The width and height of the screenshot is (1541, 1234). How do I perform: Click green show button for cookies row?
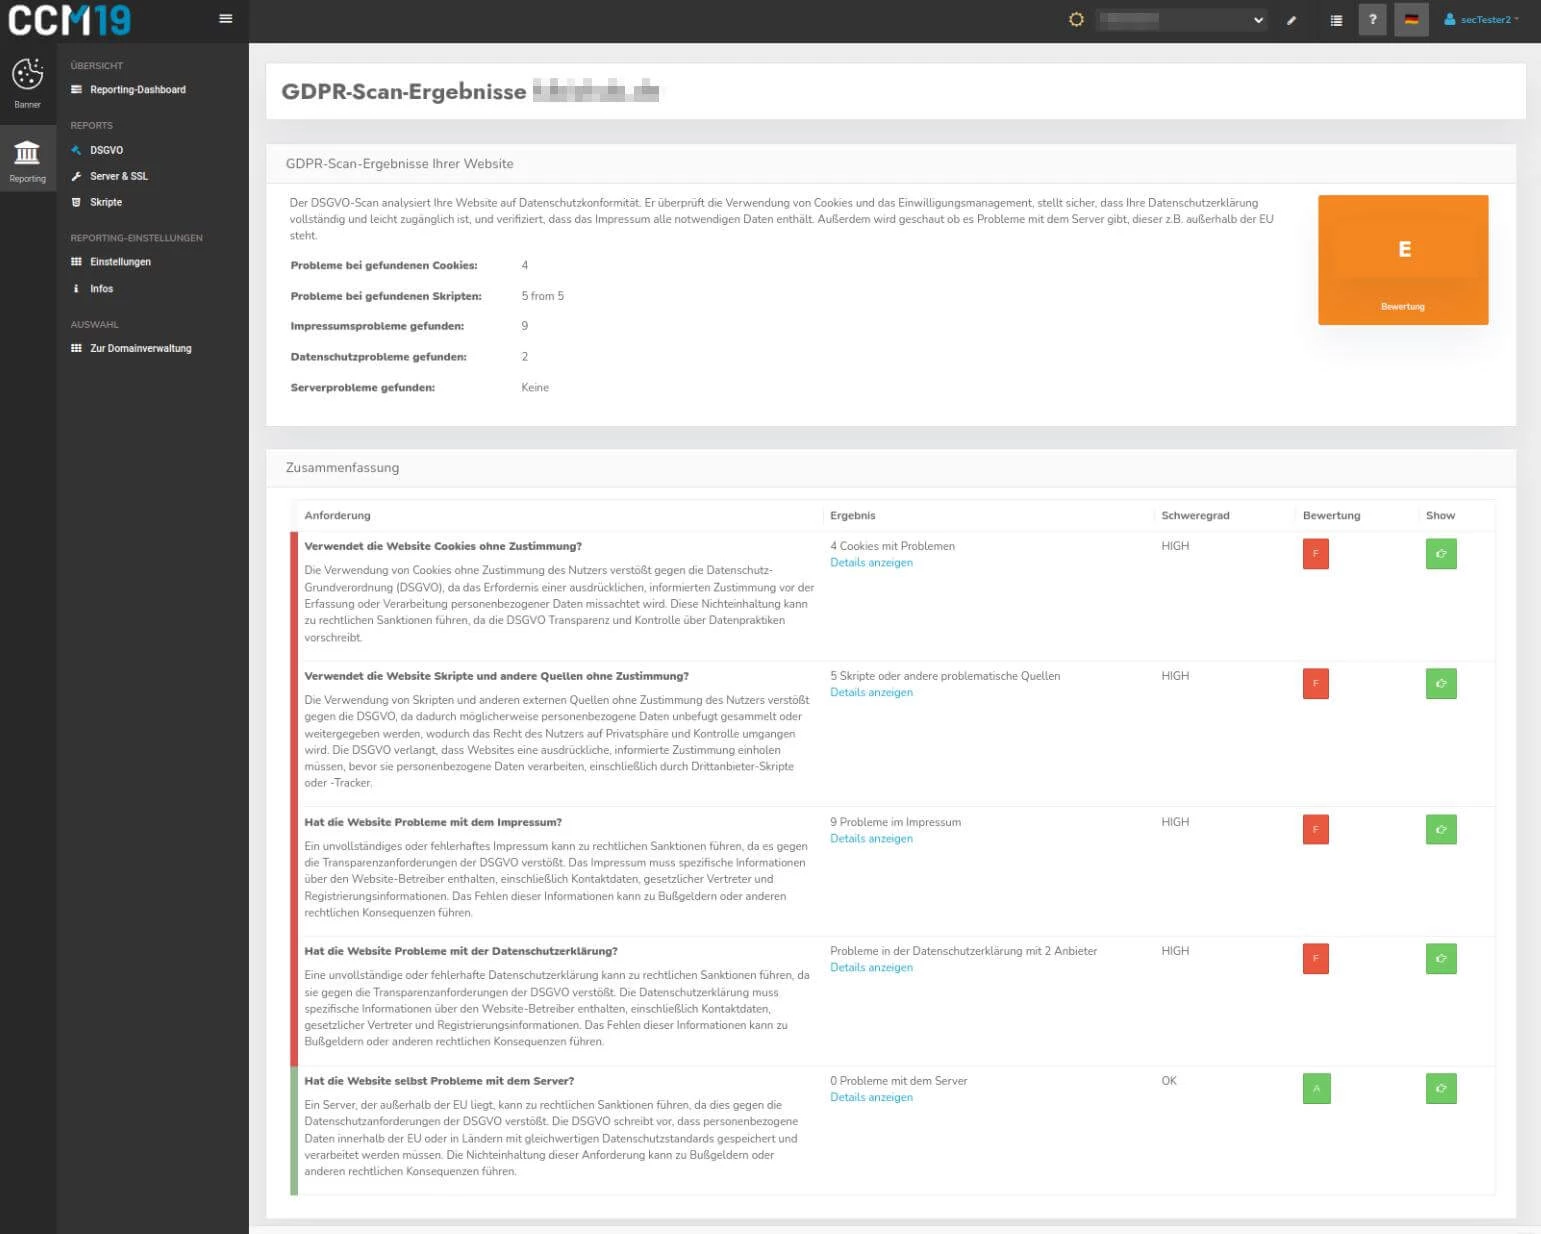pos(1440,554)
